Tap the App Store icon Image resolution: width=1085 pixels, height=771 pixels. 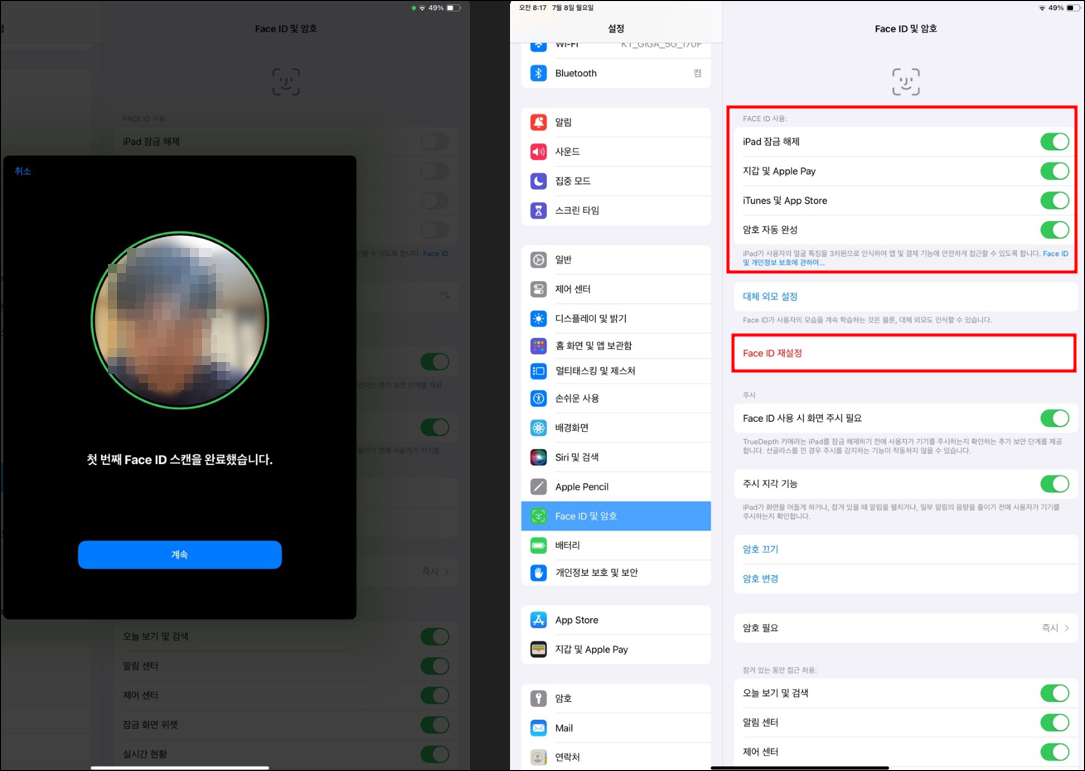click(538, 620)
